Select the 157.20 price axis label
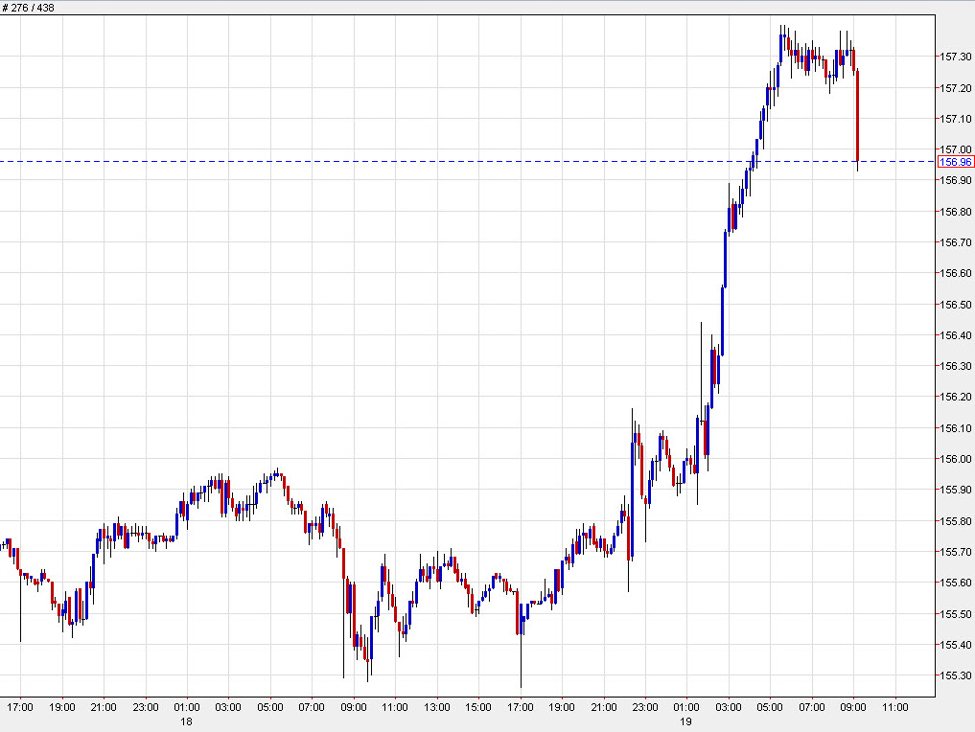975x732 pixels. [955, 88]
